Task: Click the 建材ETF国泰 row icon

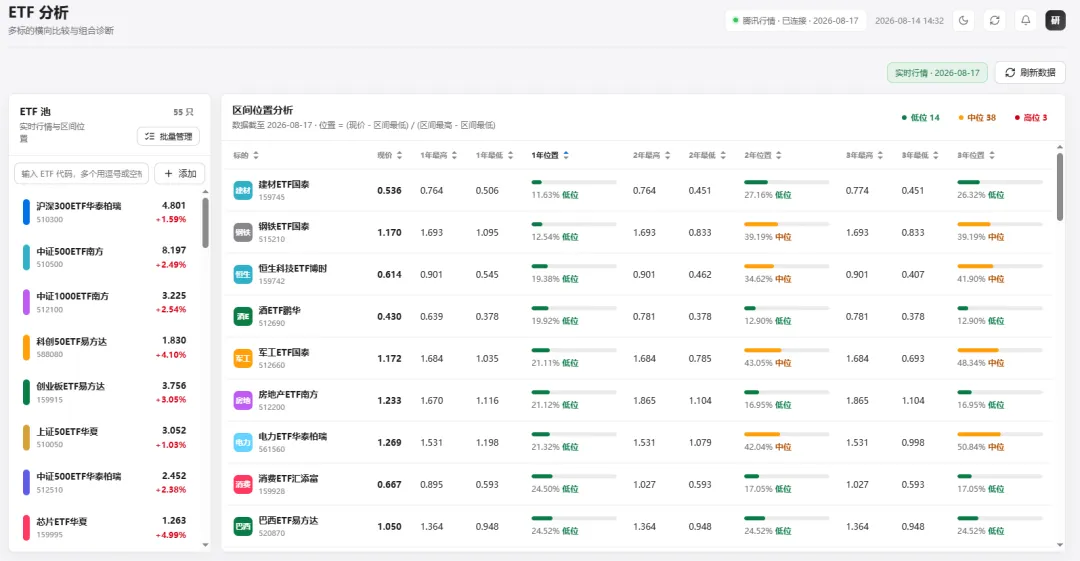Action: click(x=242, y=190)
